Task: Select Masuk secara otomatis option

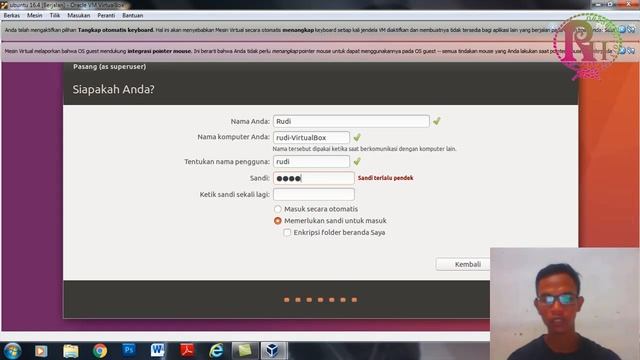Action: 278,209
